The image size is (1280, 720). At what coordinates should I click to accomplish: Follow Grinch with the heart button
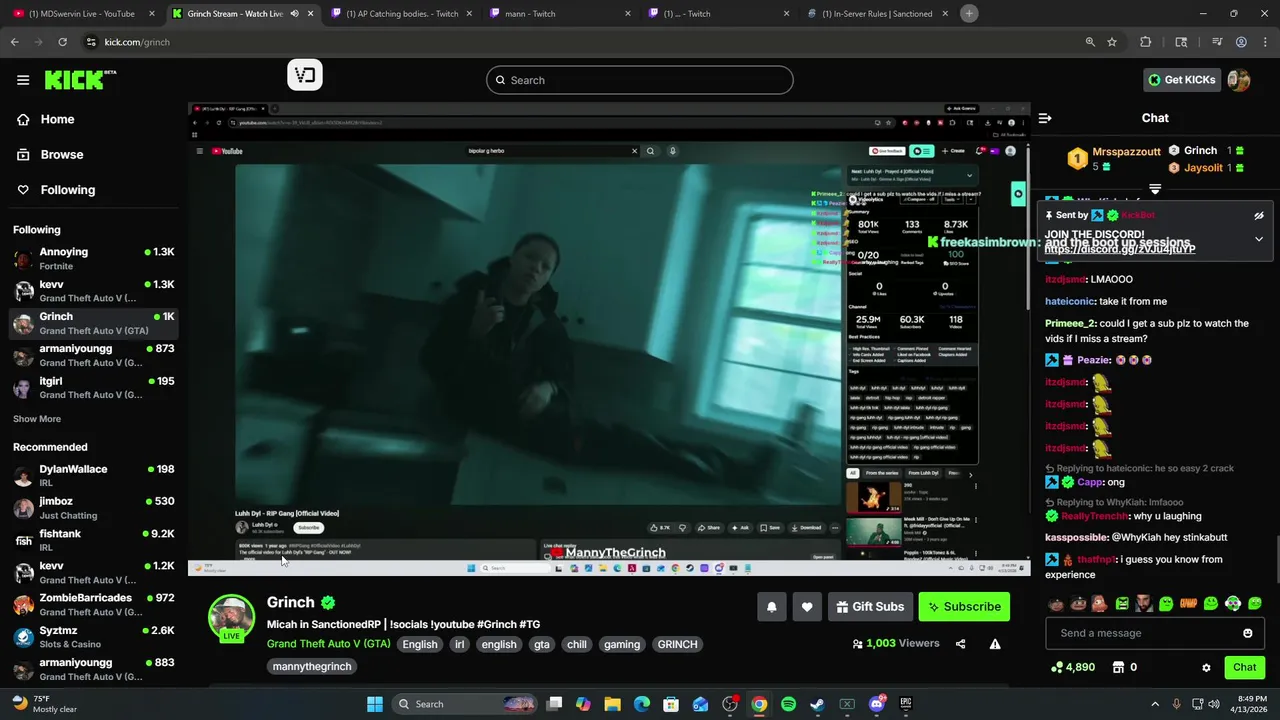pos(807,606)
